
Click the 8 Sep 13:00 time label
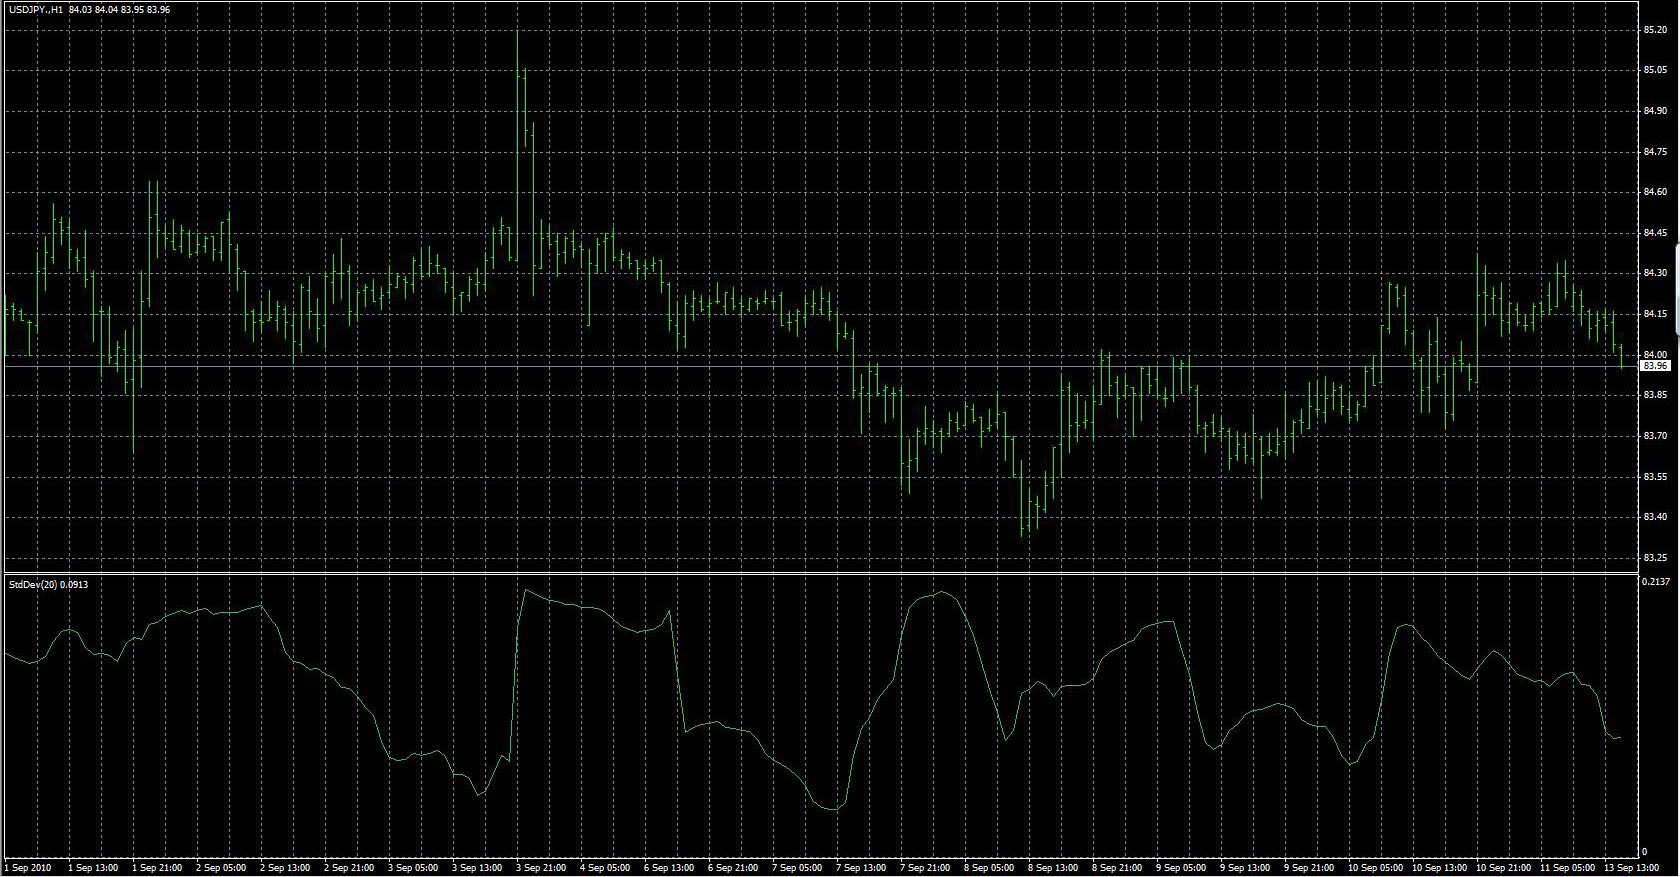1053,868
